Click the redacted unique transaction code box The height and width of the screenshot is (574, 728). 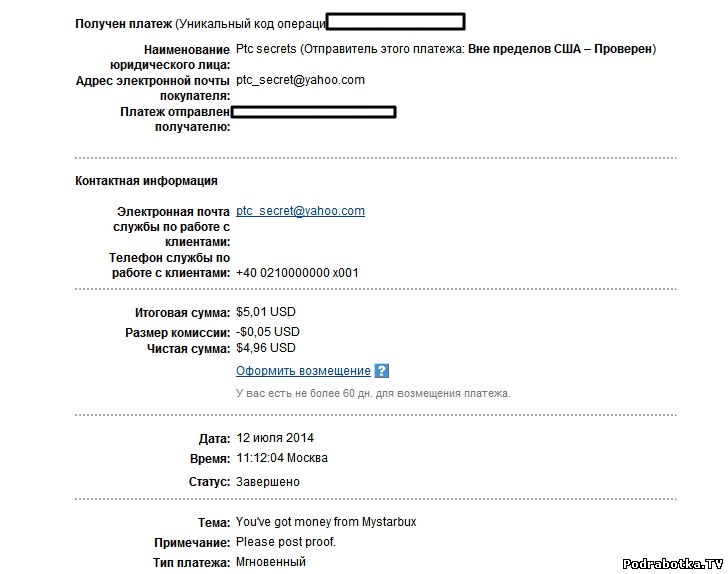point(395,21)
